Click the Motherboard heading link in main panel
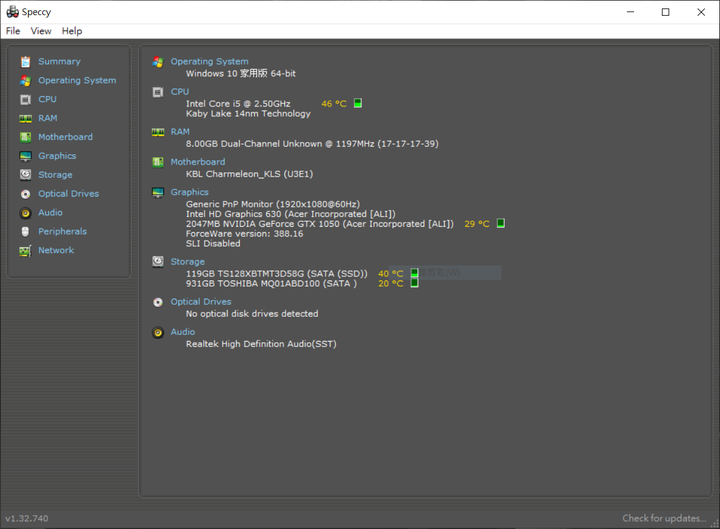This screenshot has width=720, height=529. pos(198,162)
